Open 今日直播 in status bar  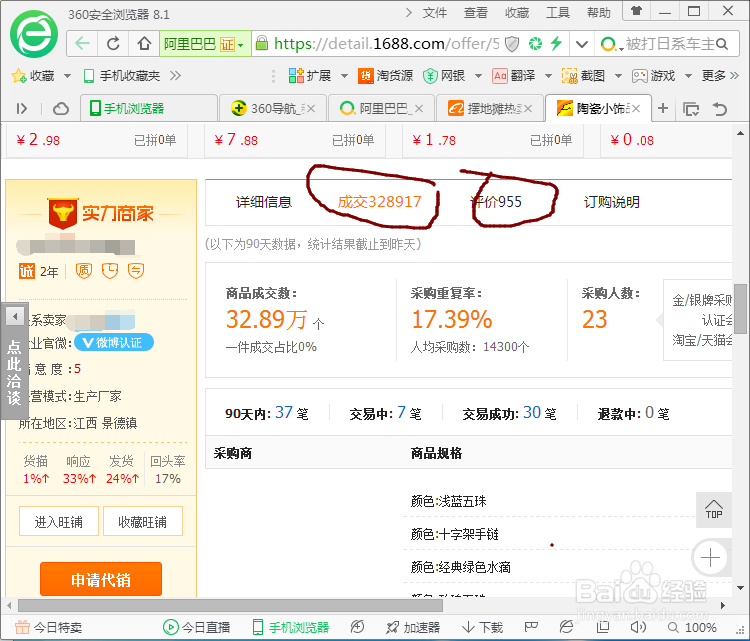click(x=197, y=627)
